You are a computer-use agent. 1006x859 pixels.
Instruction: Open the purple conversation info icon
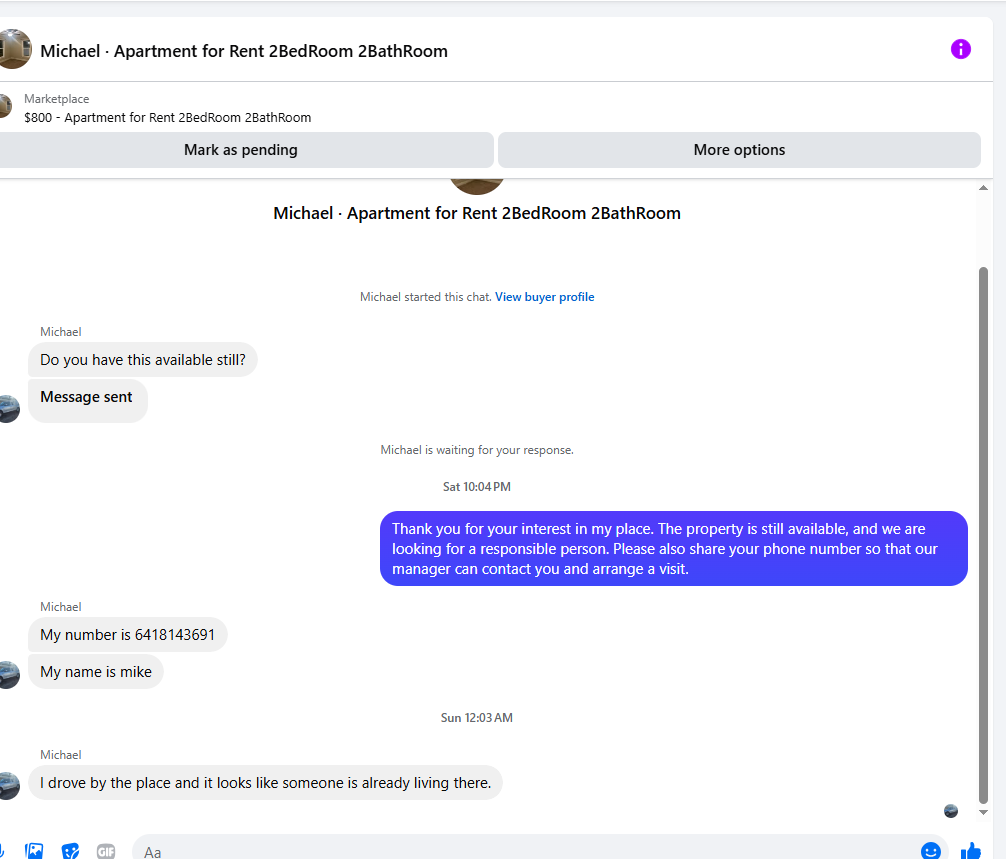pyautogui.click(x=960, y=49)
